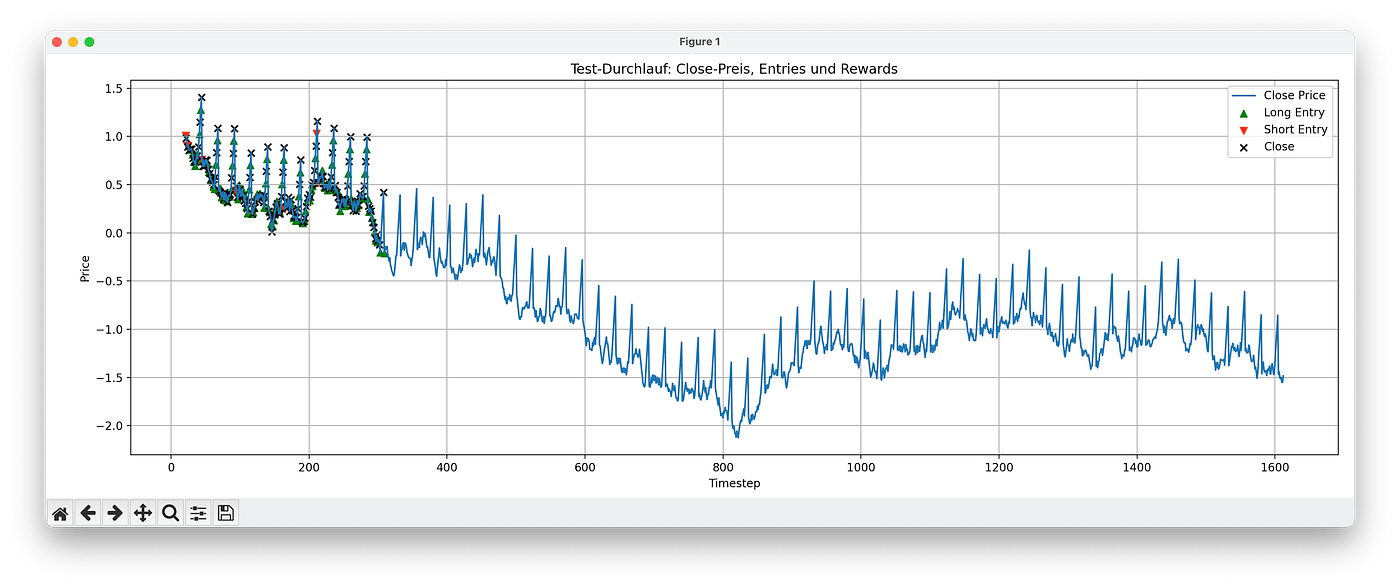Open the configure subplots sliders tool
The height and width of the screenshot is (587, 1400).
[198, 513]
